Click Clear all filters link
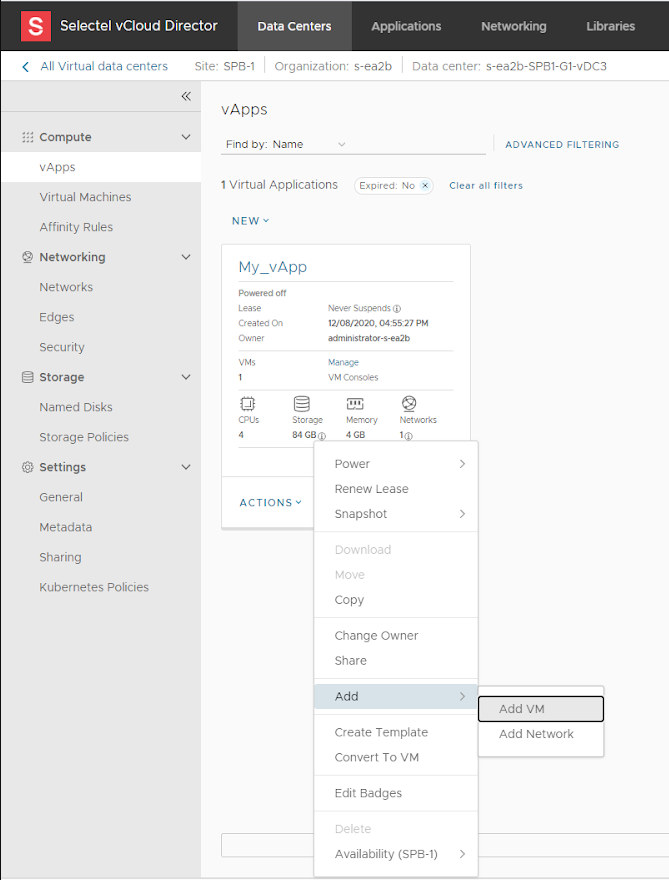This screenshot has height=880, width=669. coord(485,185)
